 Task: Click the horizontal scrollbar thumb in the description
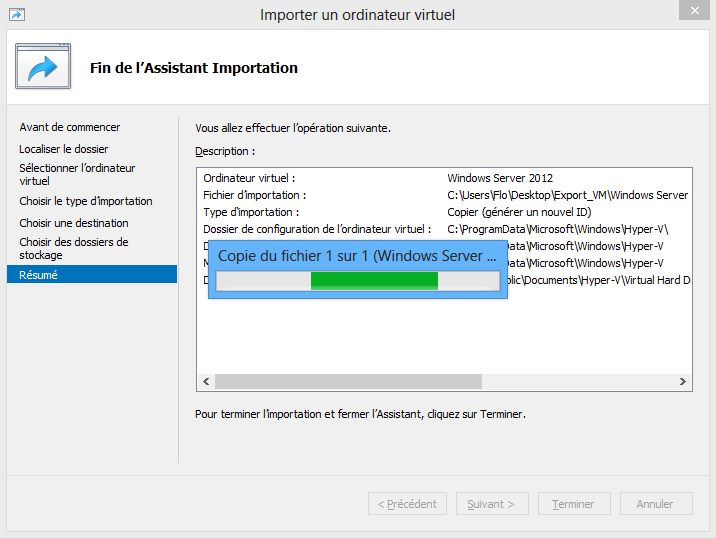pos(347,382)
